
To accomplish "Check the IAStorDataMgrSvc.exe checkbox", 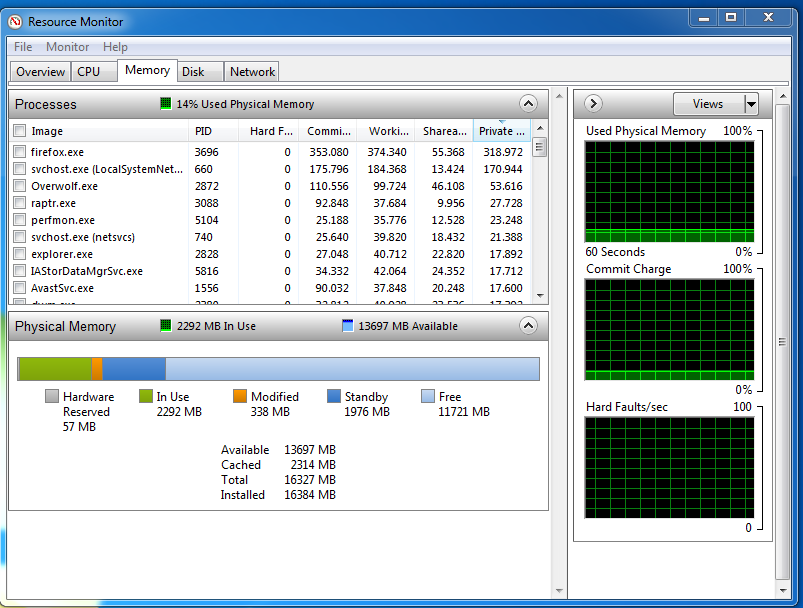I will click(19, 270).
